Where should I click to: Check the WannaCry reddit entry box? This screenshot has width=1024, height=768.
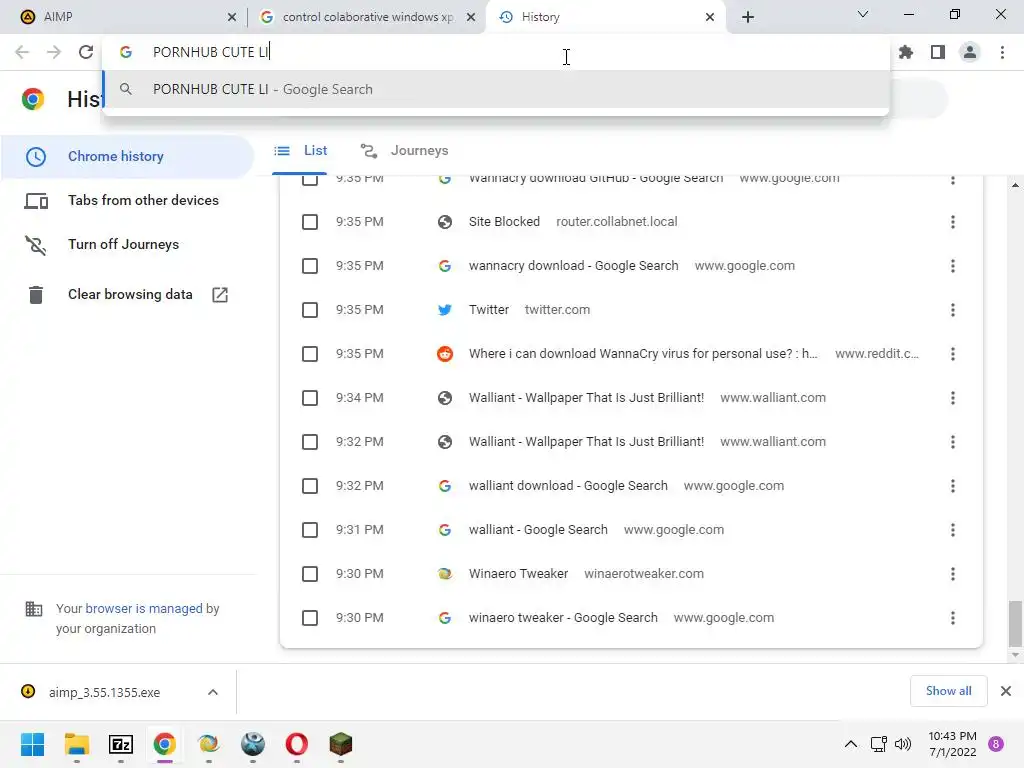(x=310, y=354)
